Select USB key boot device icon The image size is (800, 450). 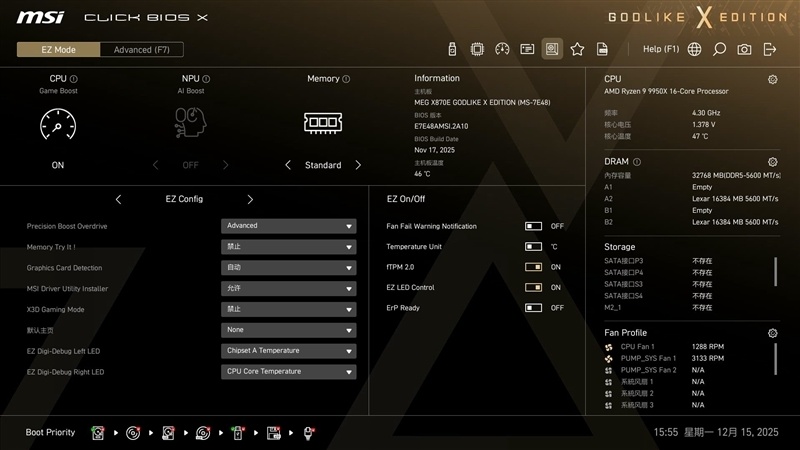pyautogui.click(x=238, y=433)
